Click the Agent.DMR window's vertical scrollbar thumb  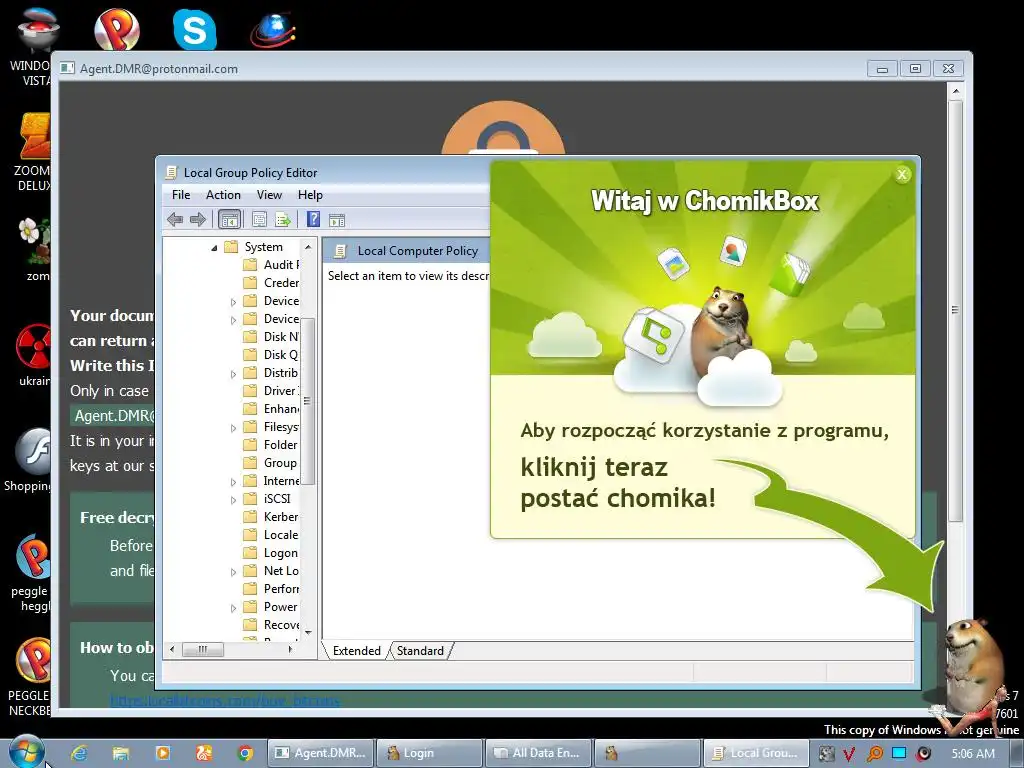coord(955,310)
